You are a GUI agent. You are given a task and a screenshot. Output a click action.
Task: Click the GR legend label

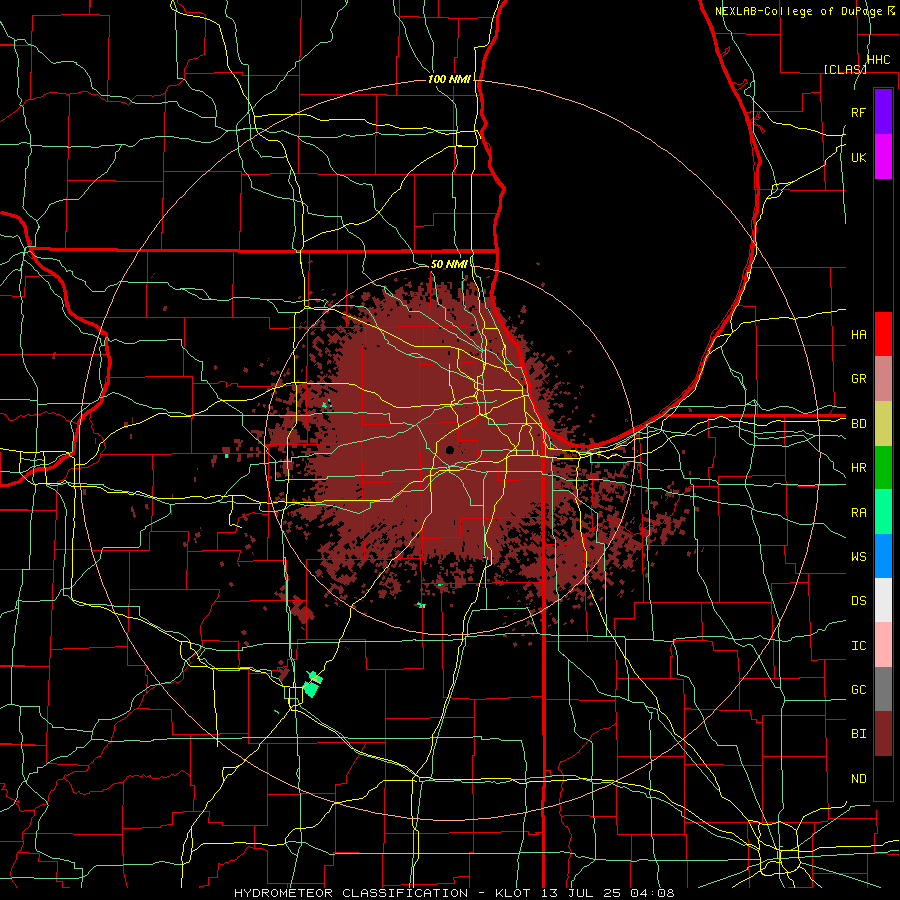[x=859, y=379]
